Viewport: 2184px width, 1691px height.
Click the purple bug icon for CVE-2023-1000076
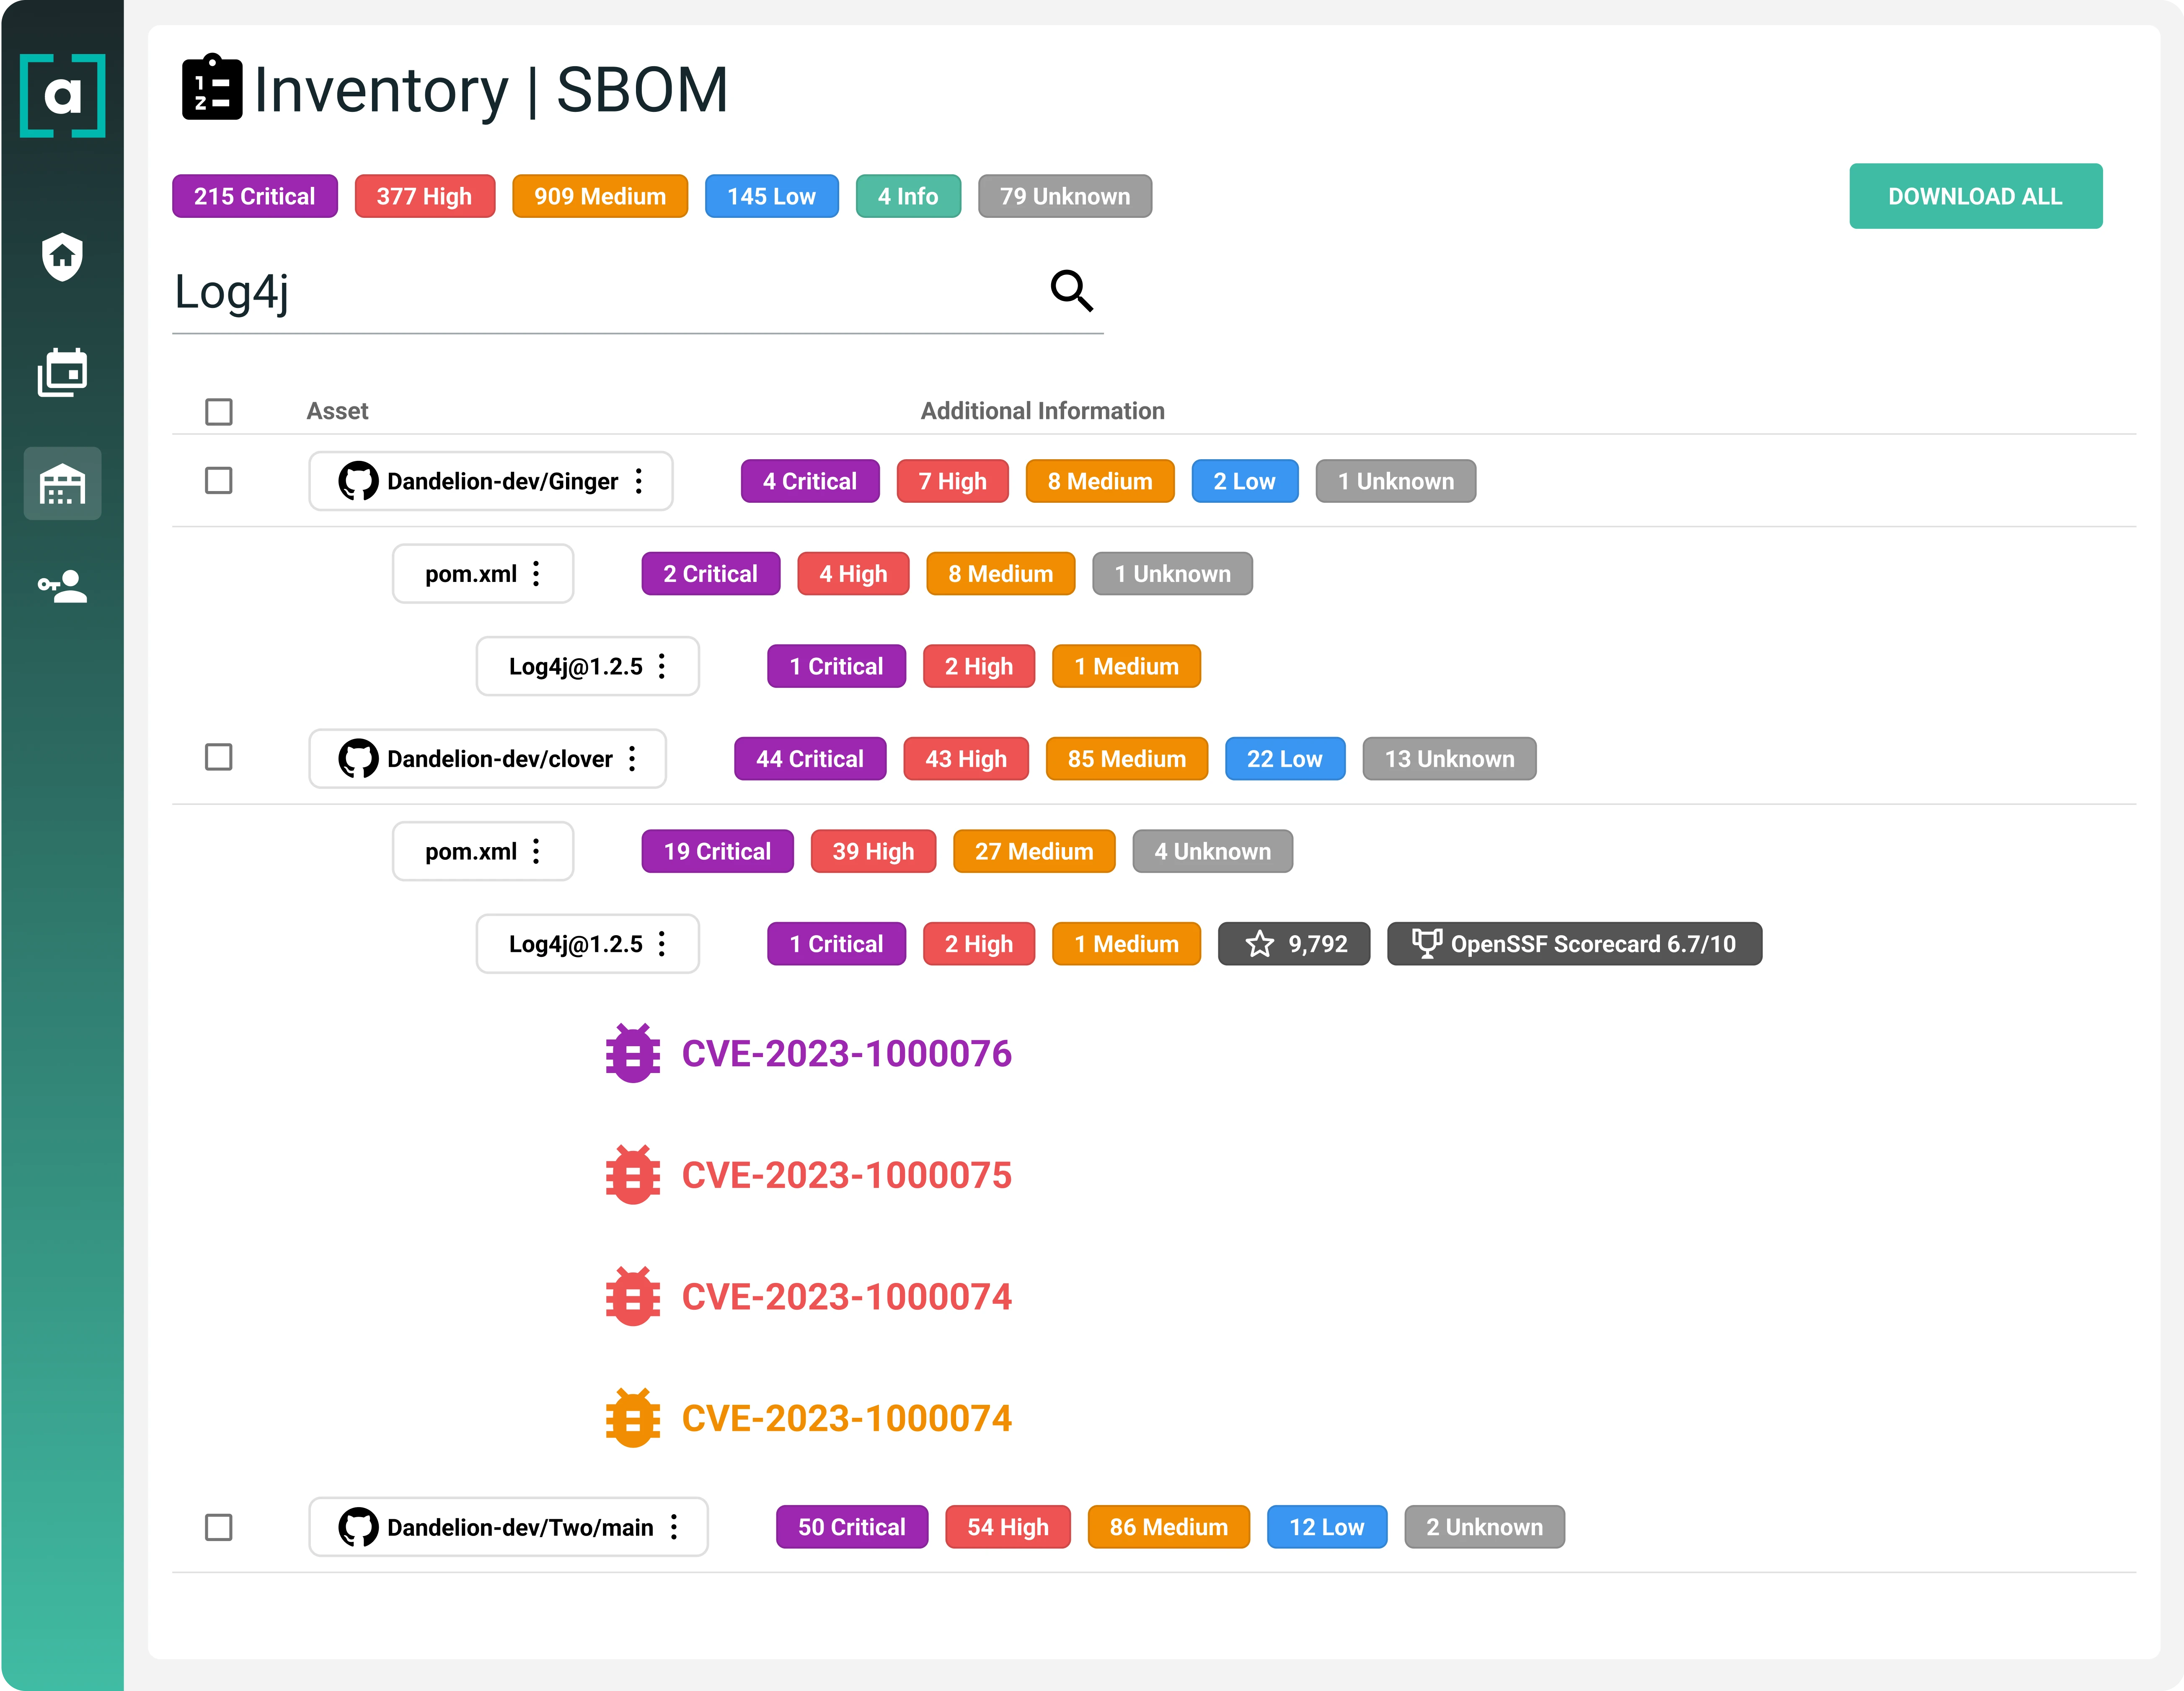click(633, 1053)
